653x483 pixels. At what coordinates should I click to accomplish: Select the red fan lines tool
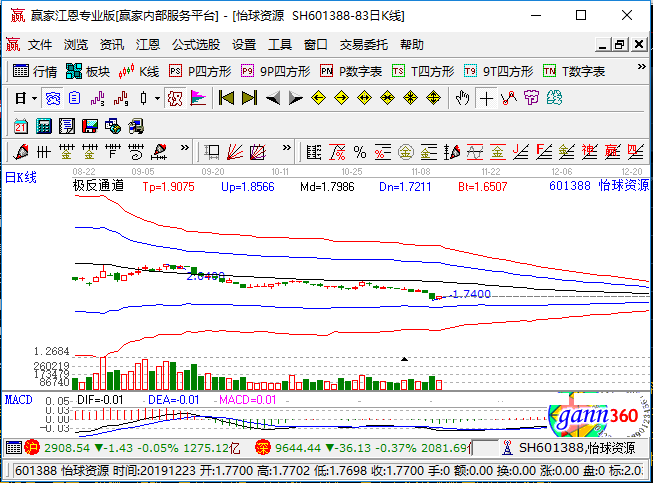235,152
